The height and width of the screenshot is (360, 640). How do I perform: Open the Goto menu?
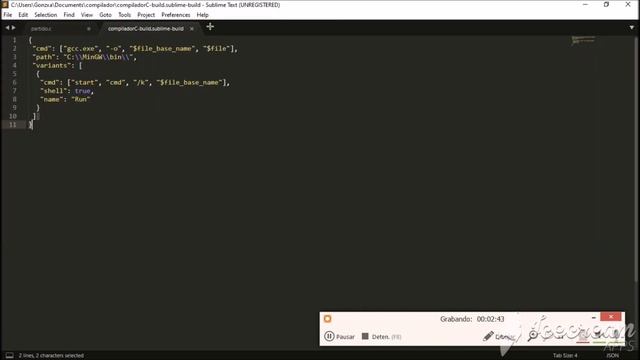pyautogui.click(x=105, y=15)
